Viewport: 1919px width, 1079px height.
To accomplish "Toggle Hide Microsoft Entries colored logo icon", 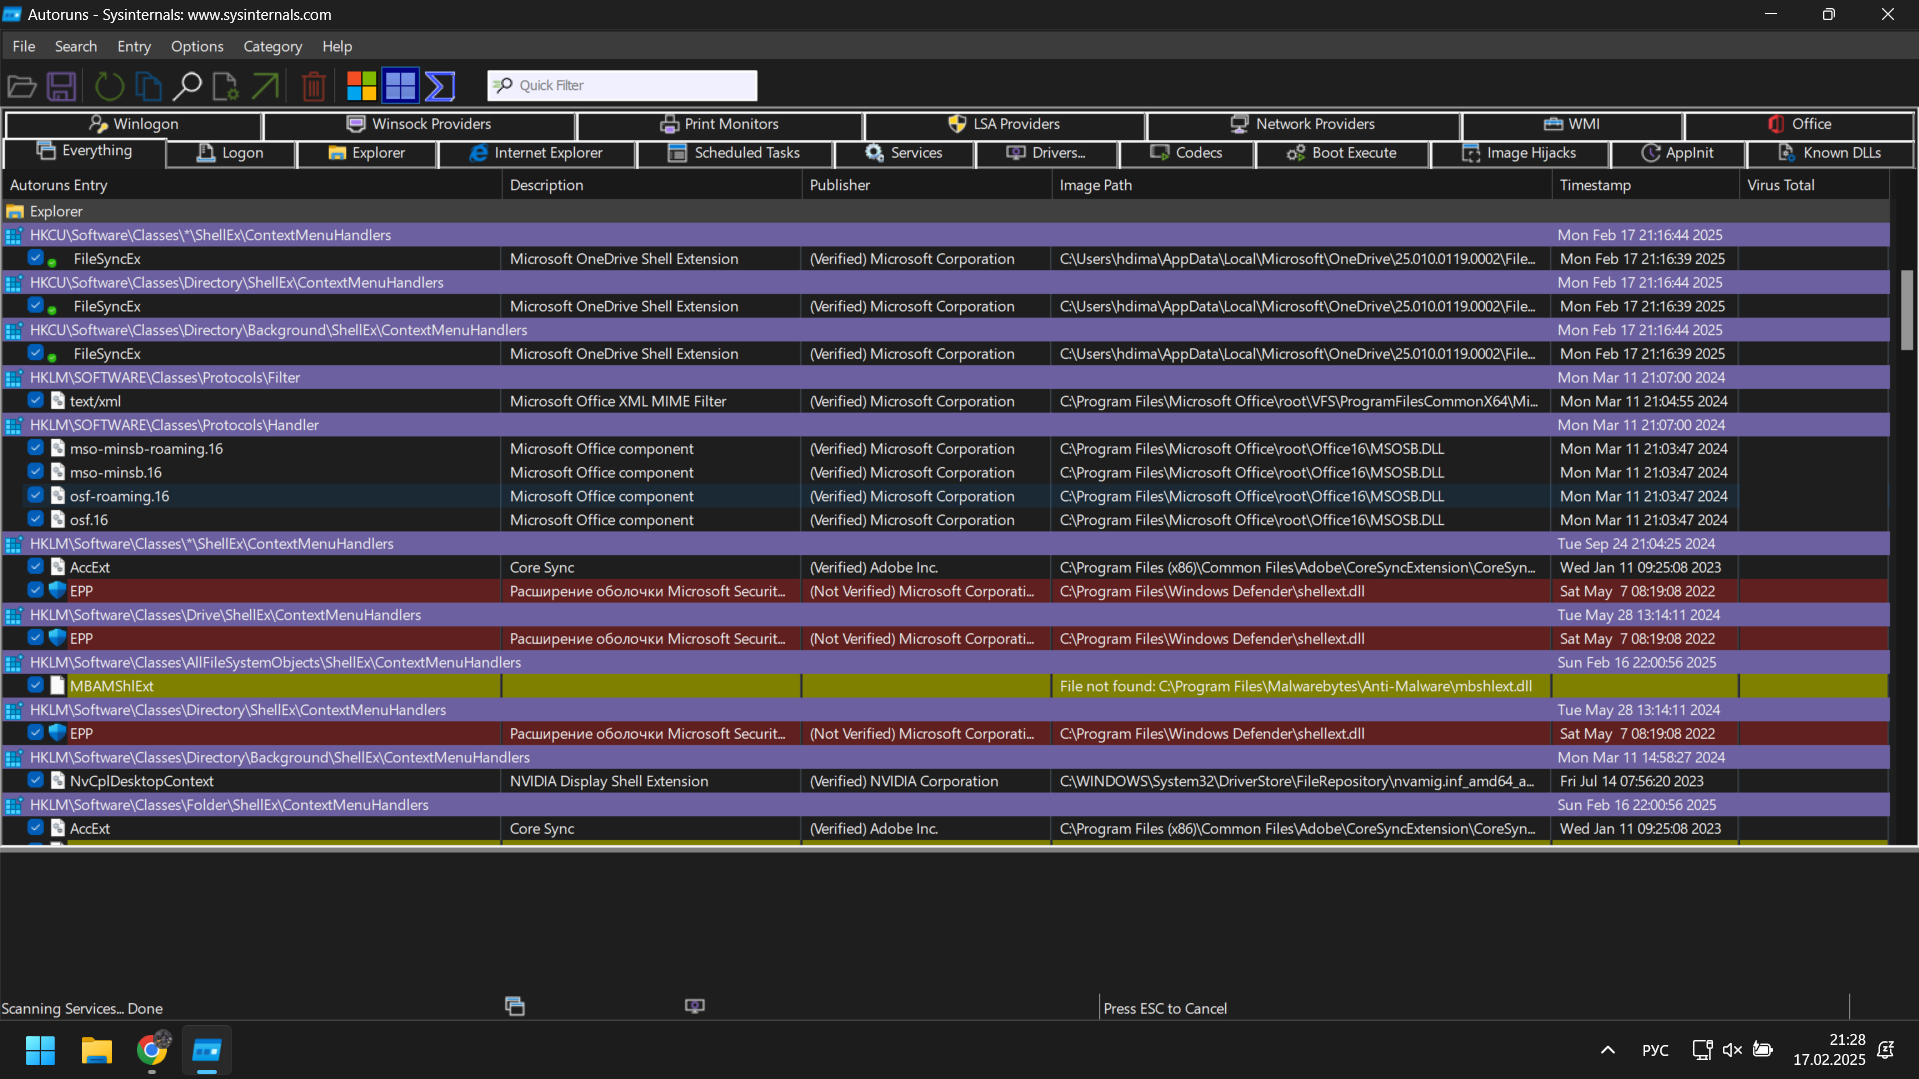I will click(x=361, y=86).
